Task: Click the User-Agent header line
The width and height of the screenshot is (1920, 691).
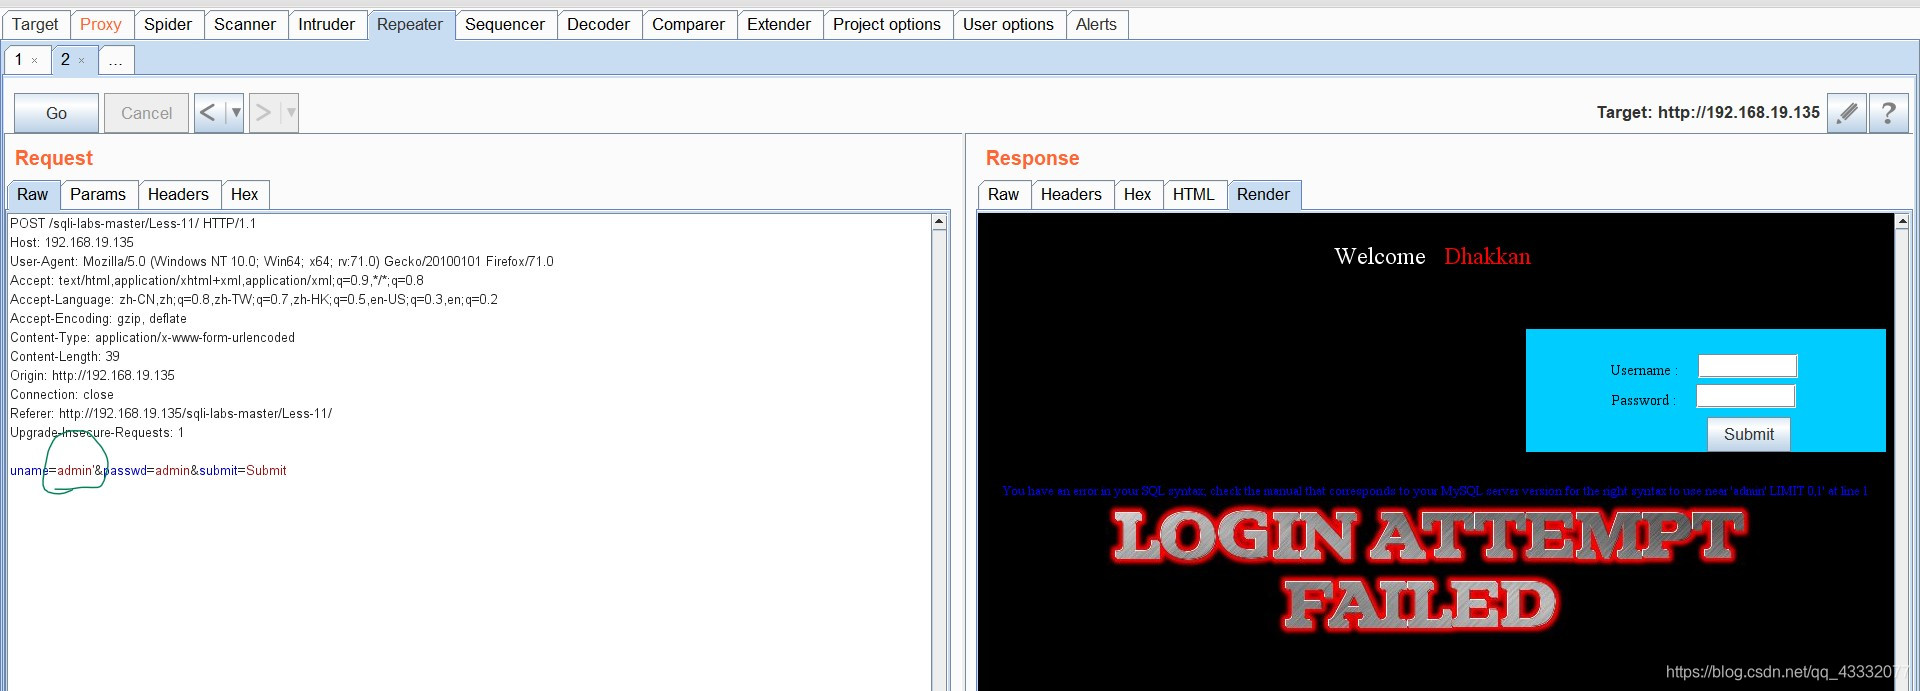Action: (282, 261)
